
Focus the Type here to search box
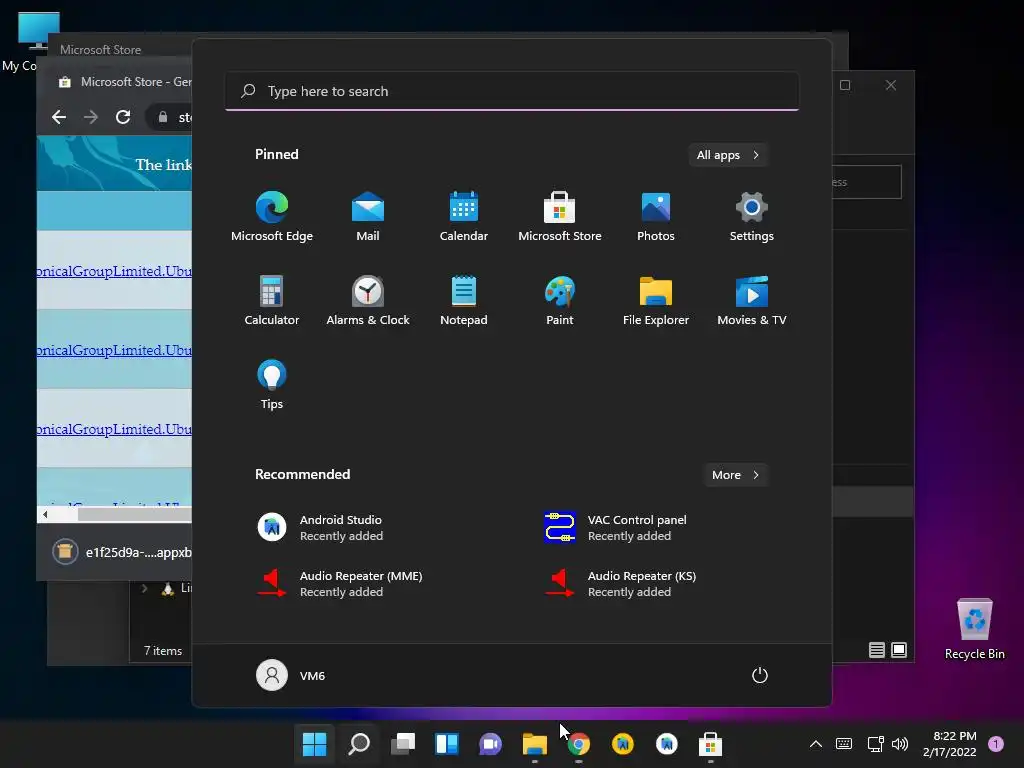[512, 91]
